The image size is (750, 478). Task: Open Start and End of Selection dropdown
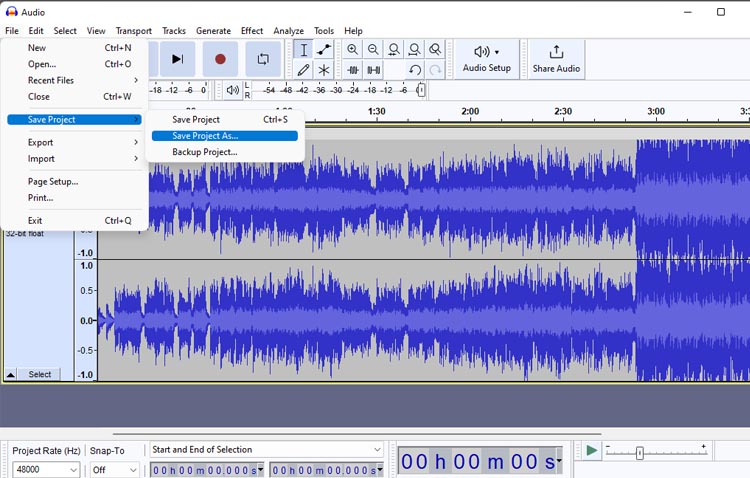pyautogui.click(x=266, y=450)
